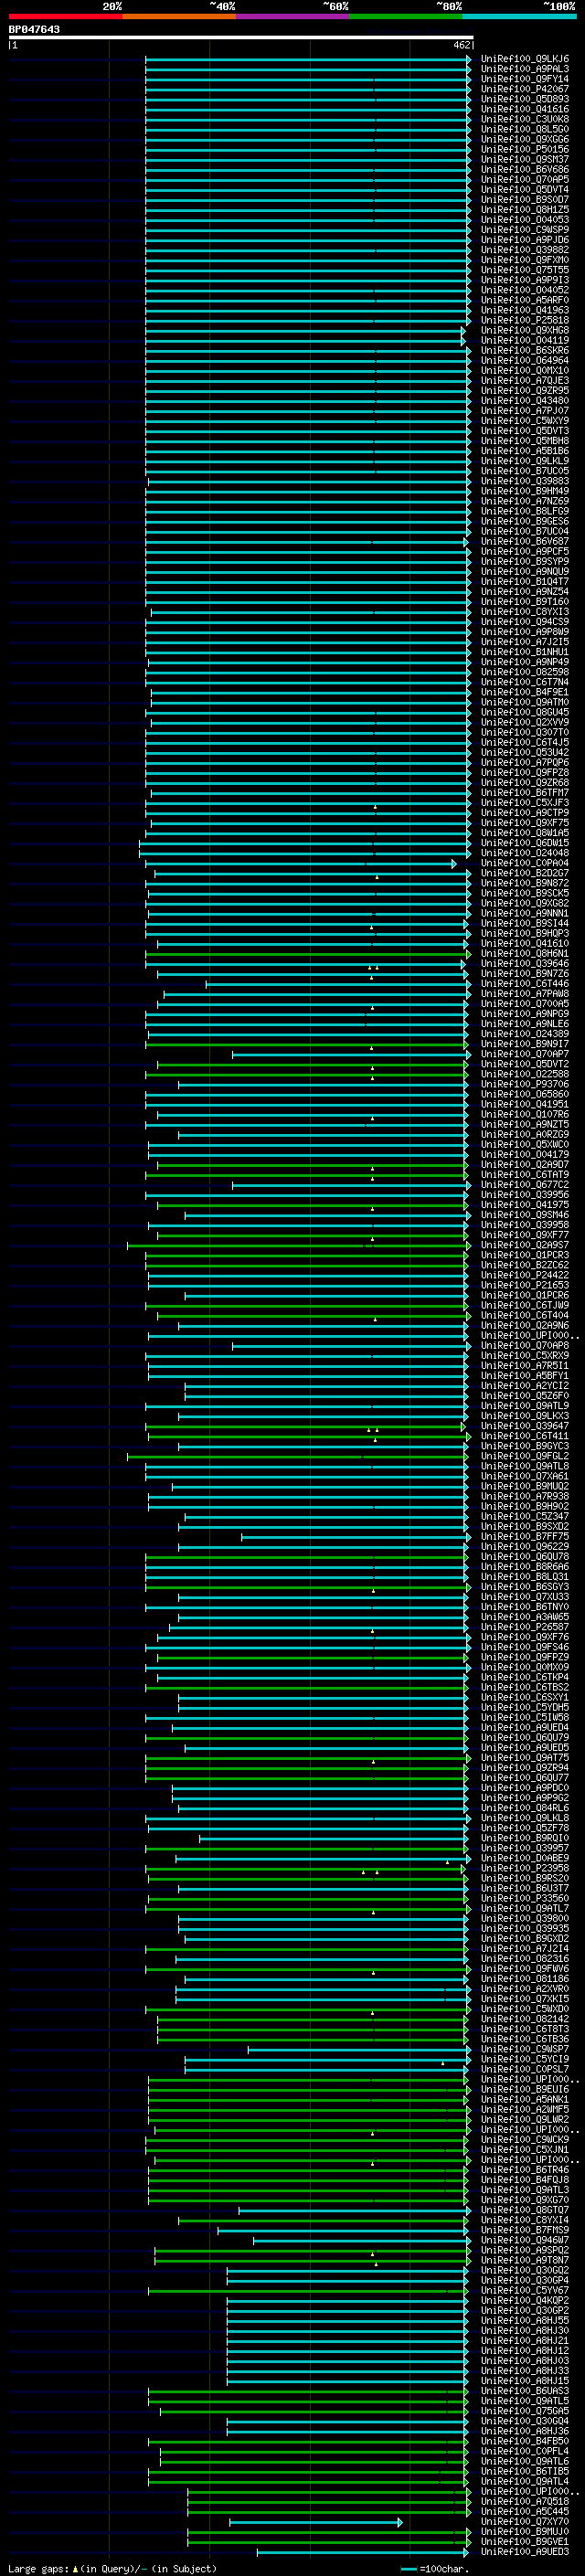Viewport: 585px width, 2576px height.
Task: Click the query end position 462
Action: click(x=461, y=45)
